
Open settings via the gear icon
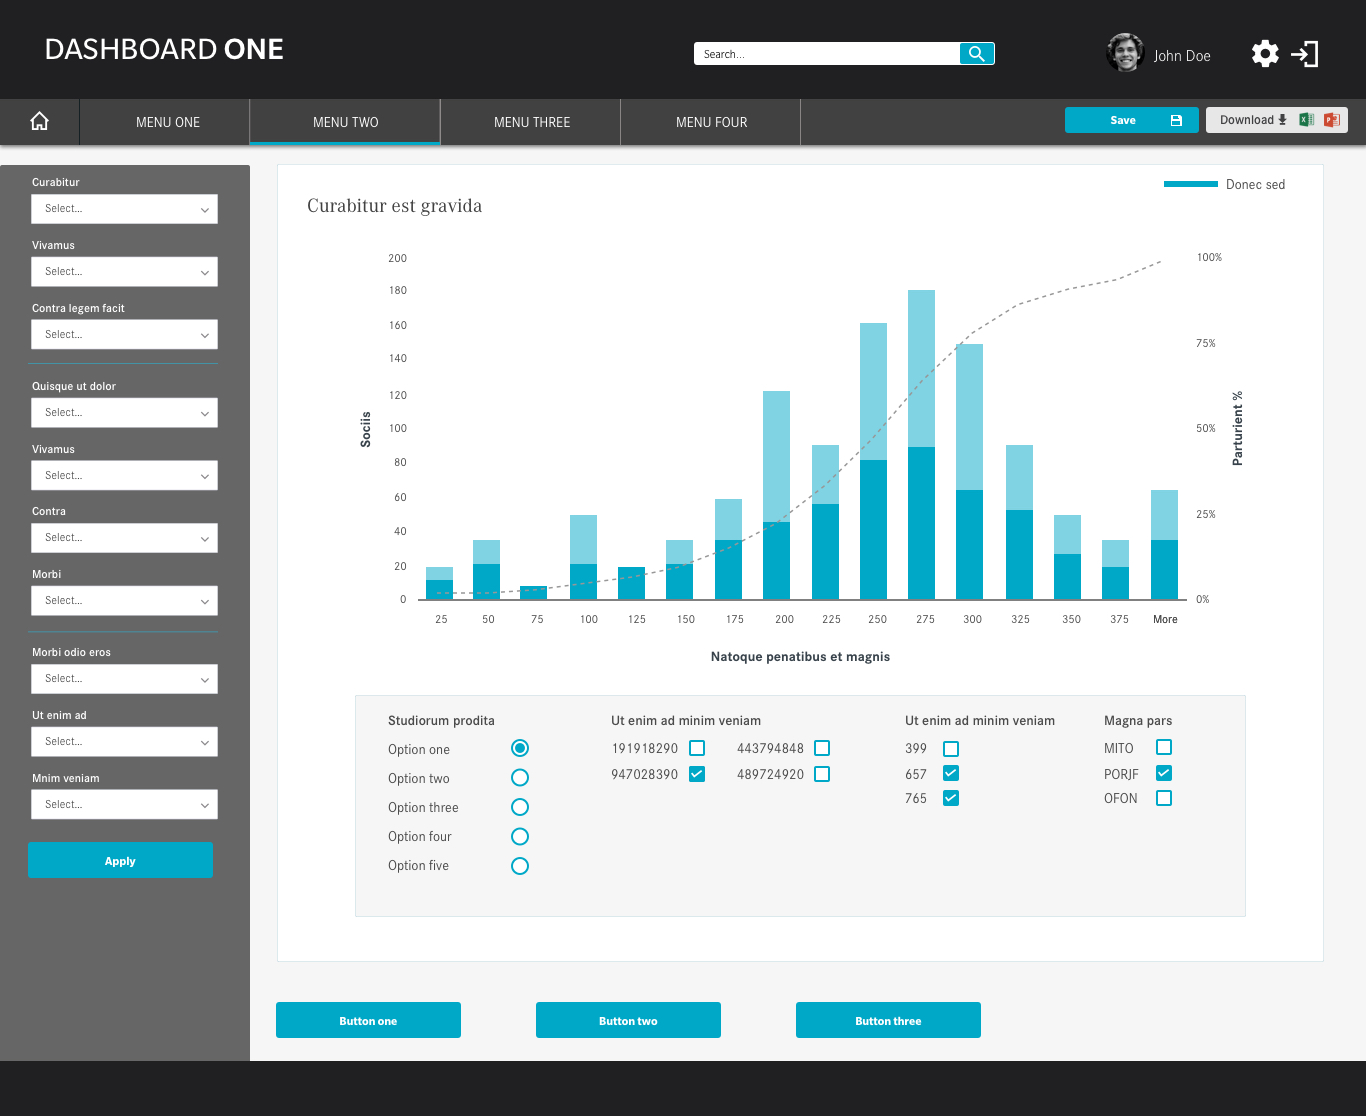1265,54
